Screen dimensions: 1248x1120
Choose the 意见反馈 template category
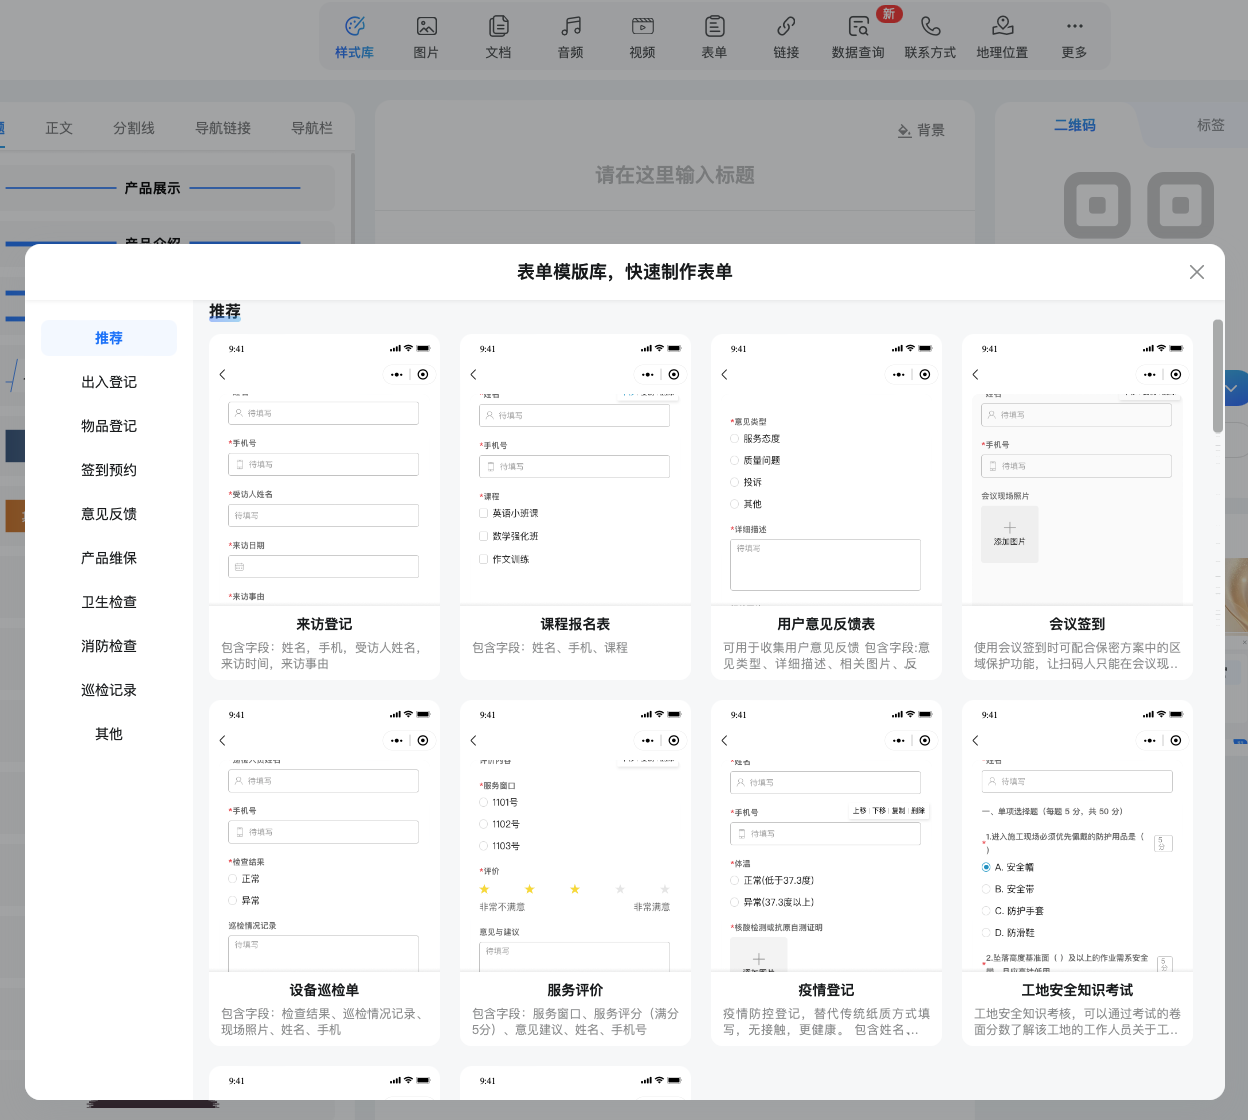109,514
